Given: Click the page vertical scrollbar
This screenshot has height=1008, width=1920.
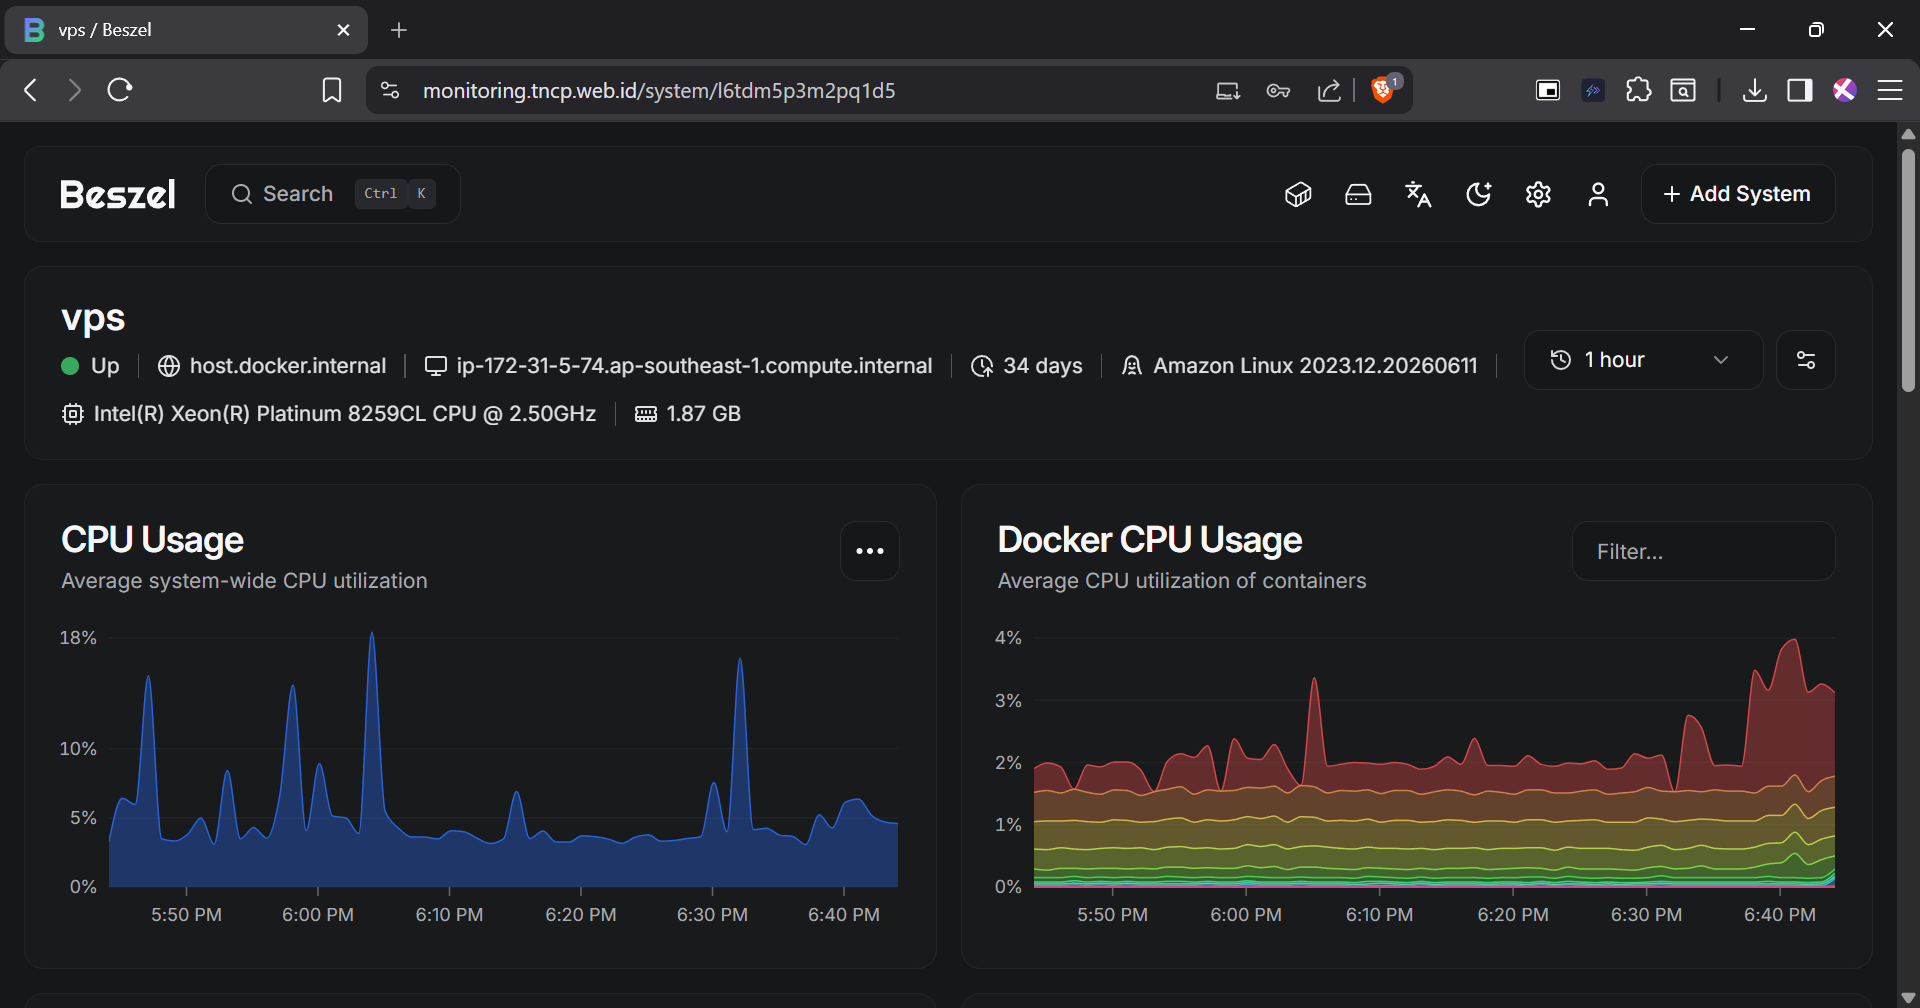Looking at the screenshot, I should tap(1908, 270).
